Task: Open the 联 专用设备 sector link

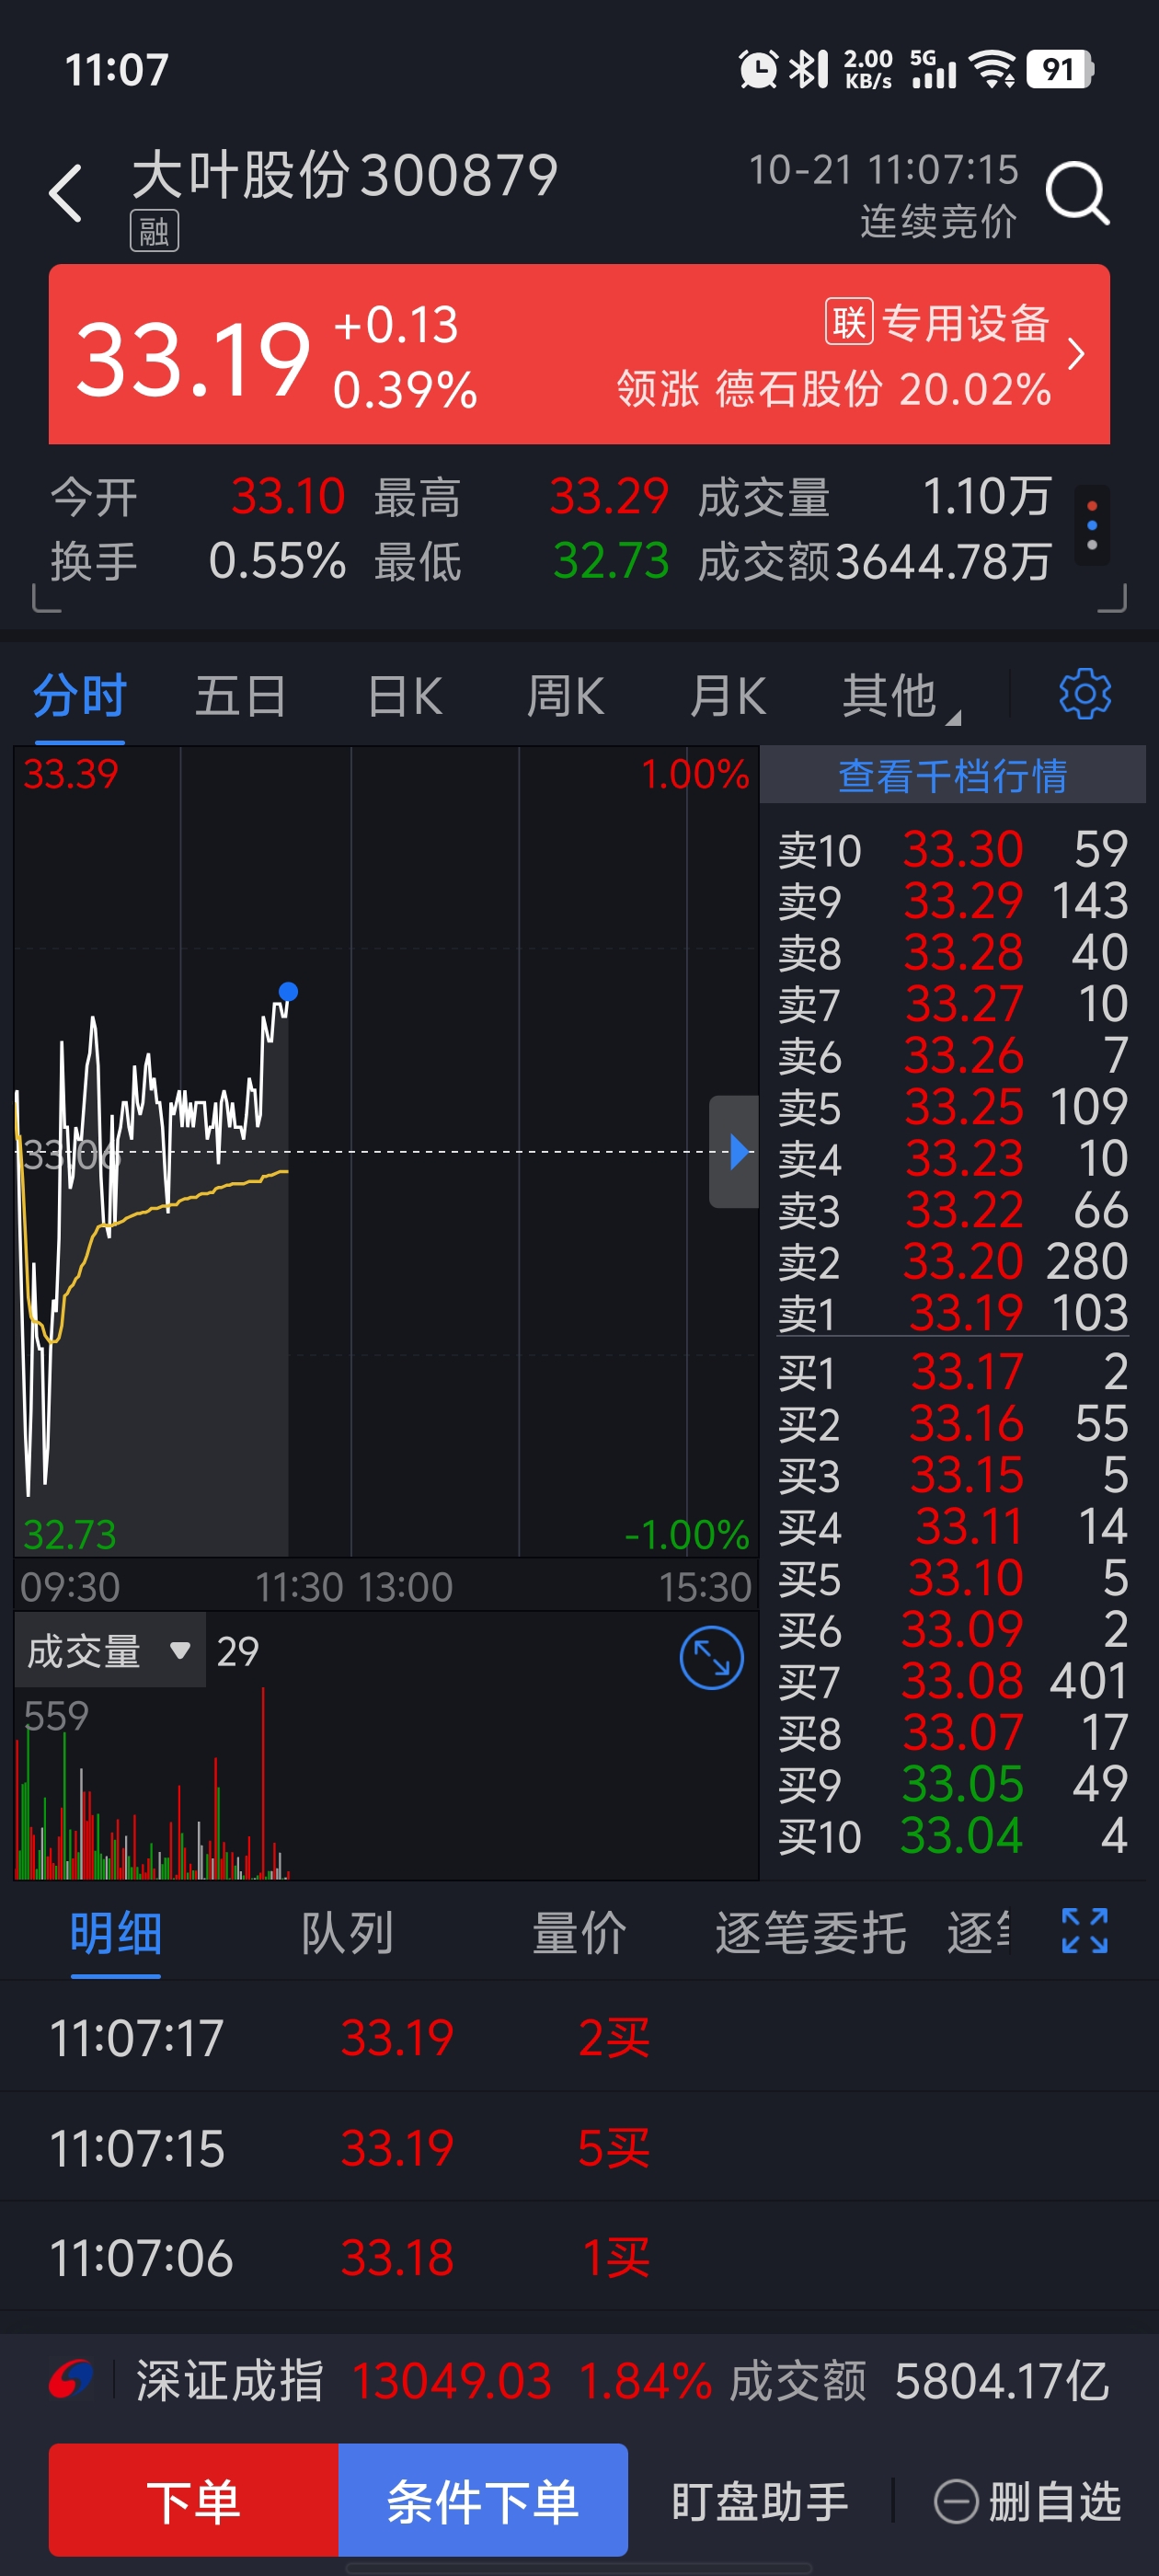Action: (936, 323)
